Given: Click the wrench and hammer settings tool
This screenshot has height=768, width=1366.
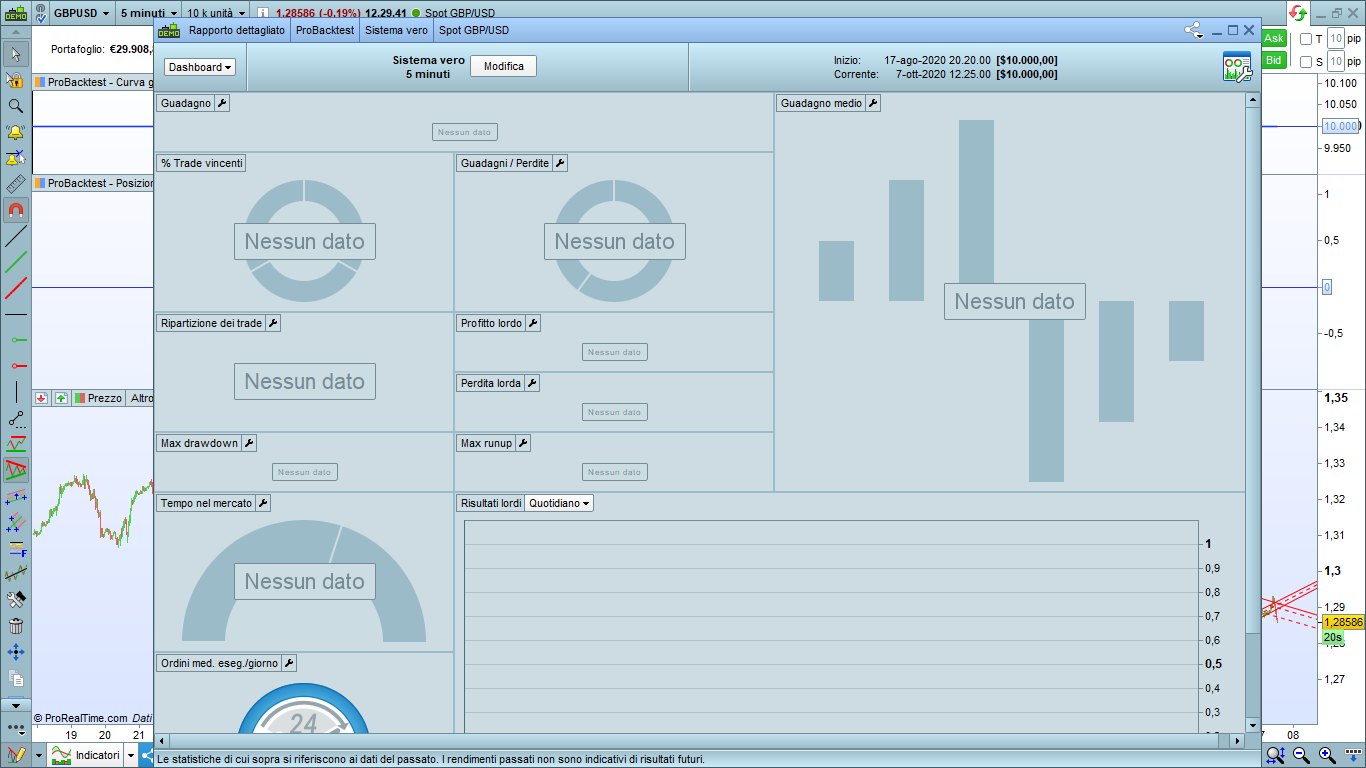Looking at the screenshot, I should tap(16, 600).
